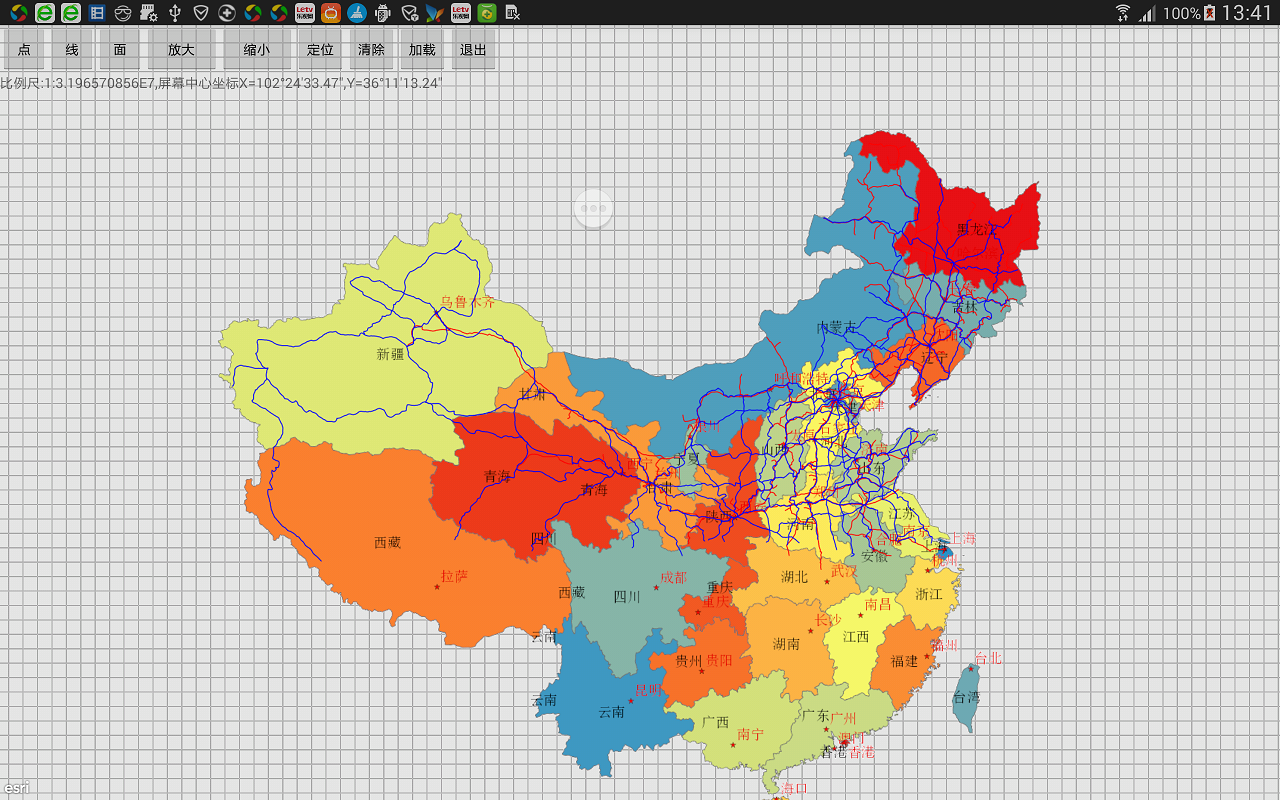1280x800 pixels.
Task: Tap the floating three-dot assistive button
Action: [593, 209]
